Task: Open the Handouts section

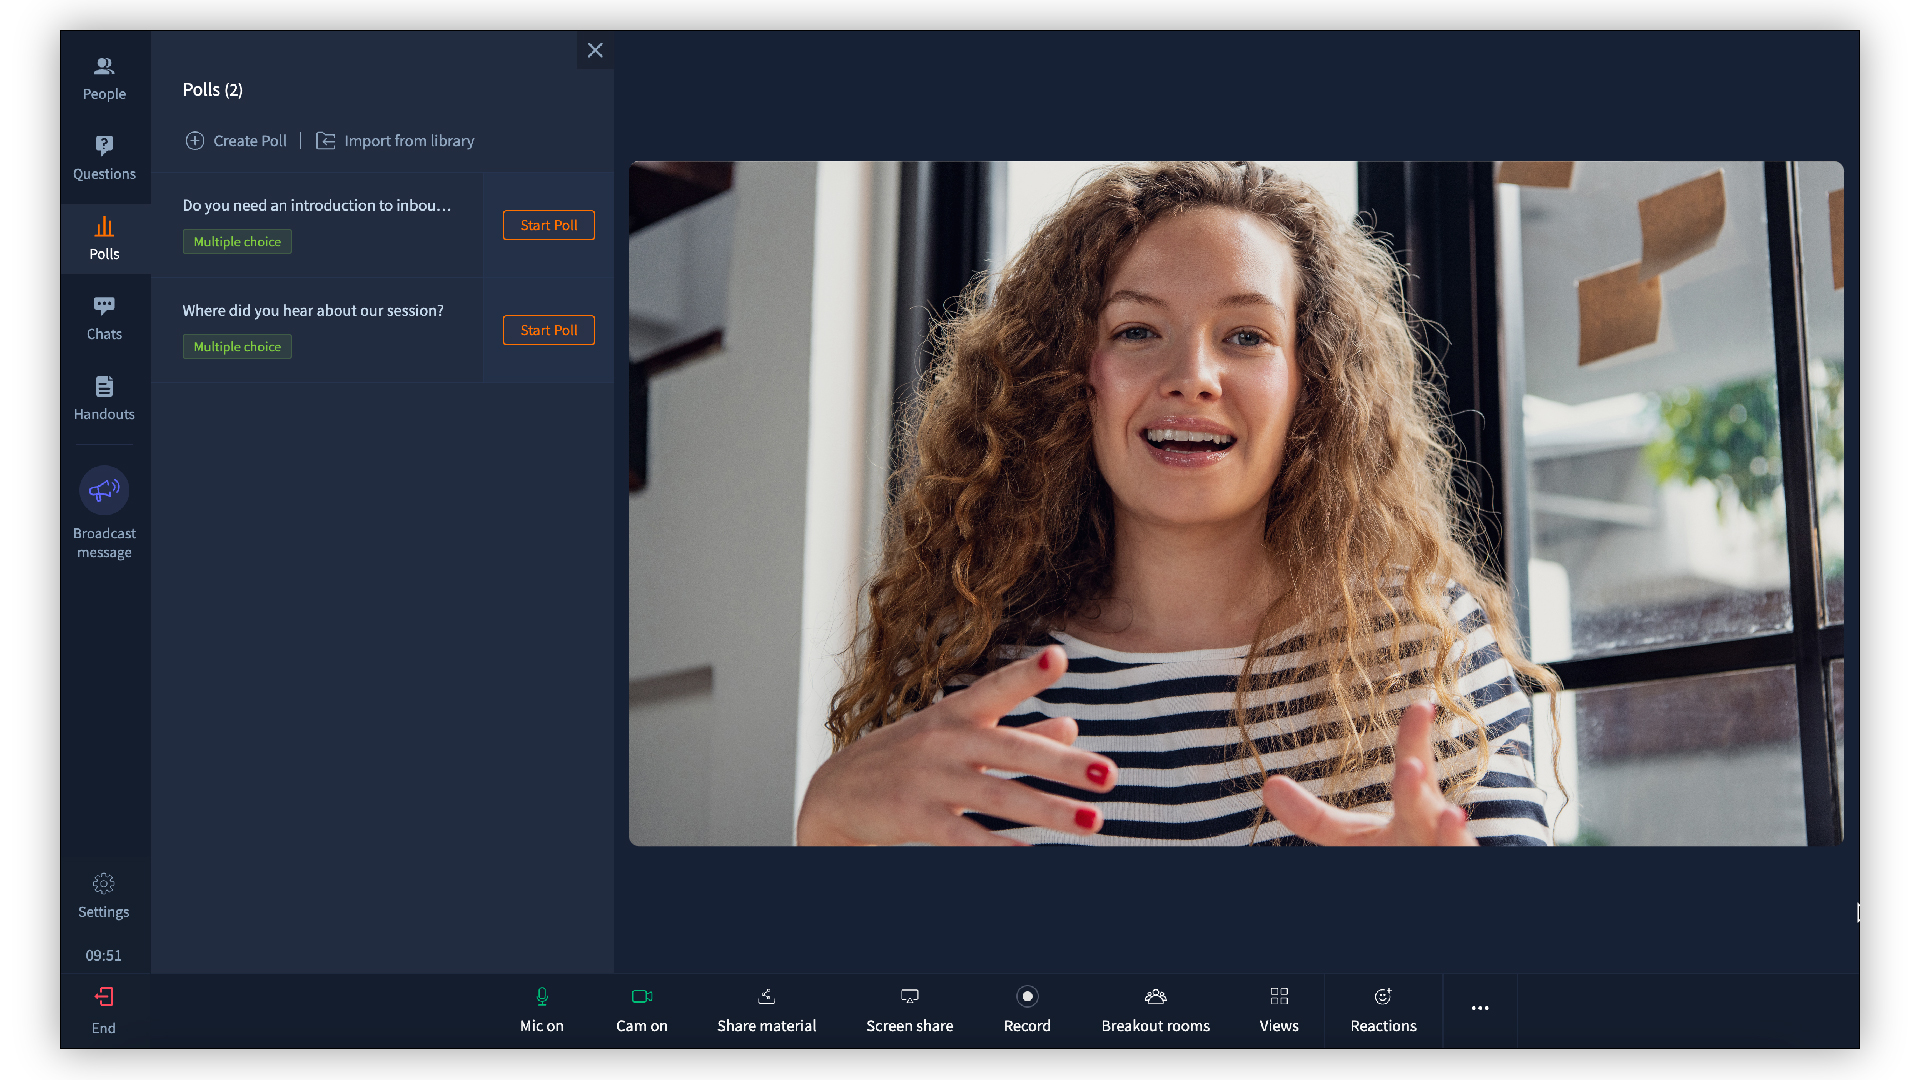Action: pos(104,398)
